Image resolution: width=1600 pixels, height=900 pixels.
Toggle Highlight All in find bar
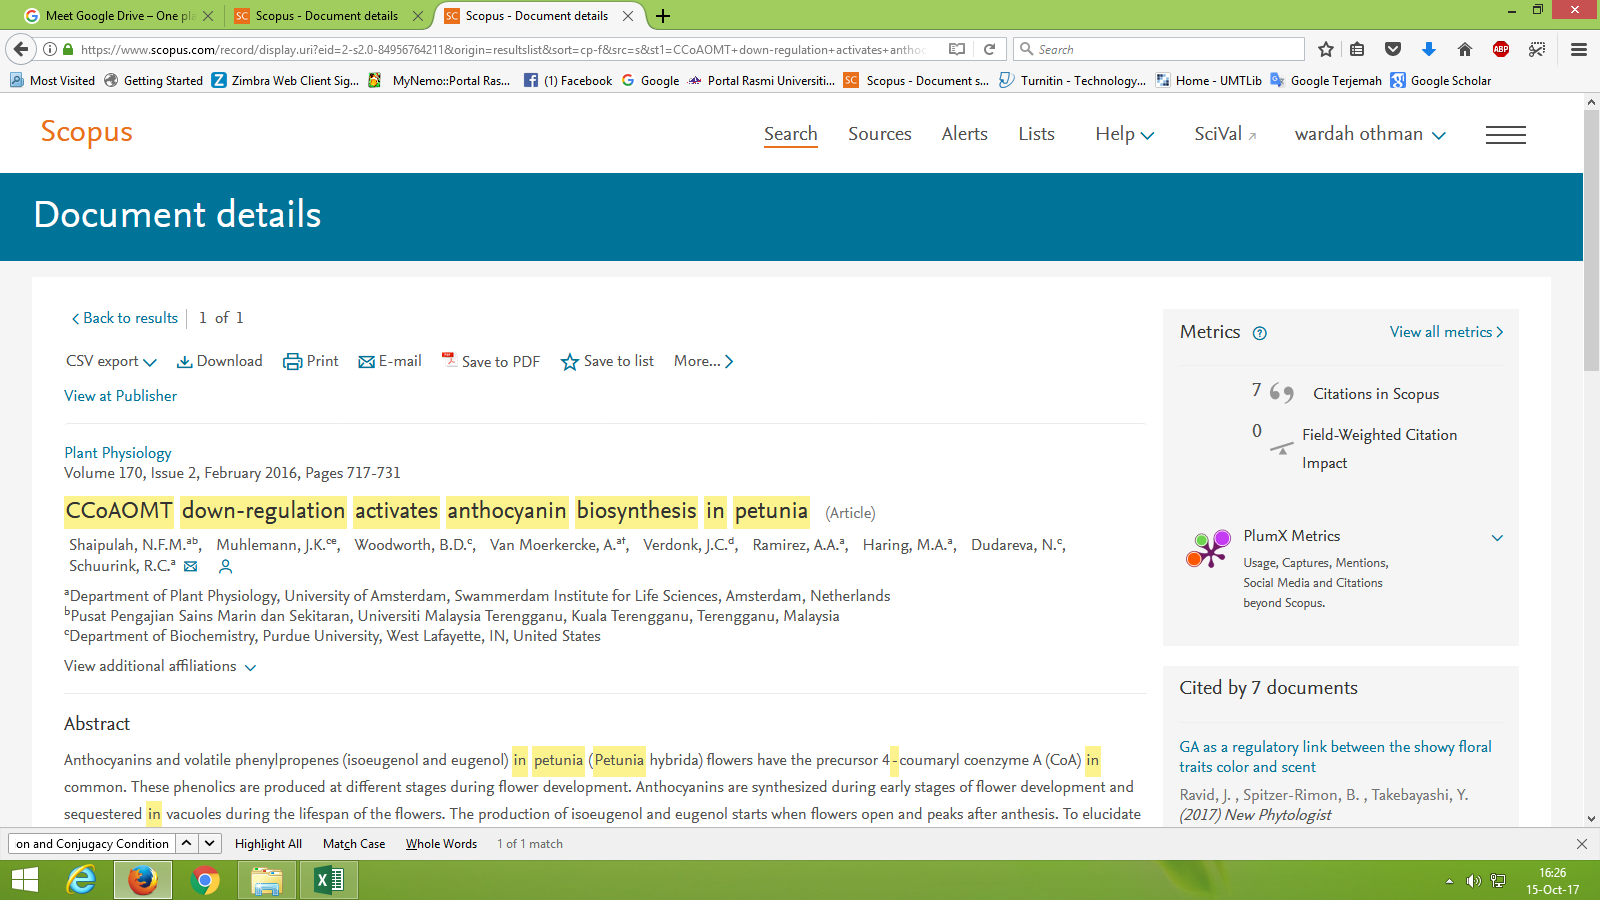[268, 844]
